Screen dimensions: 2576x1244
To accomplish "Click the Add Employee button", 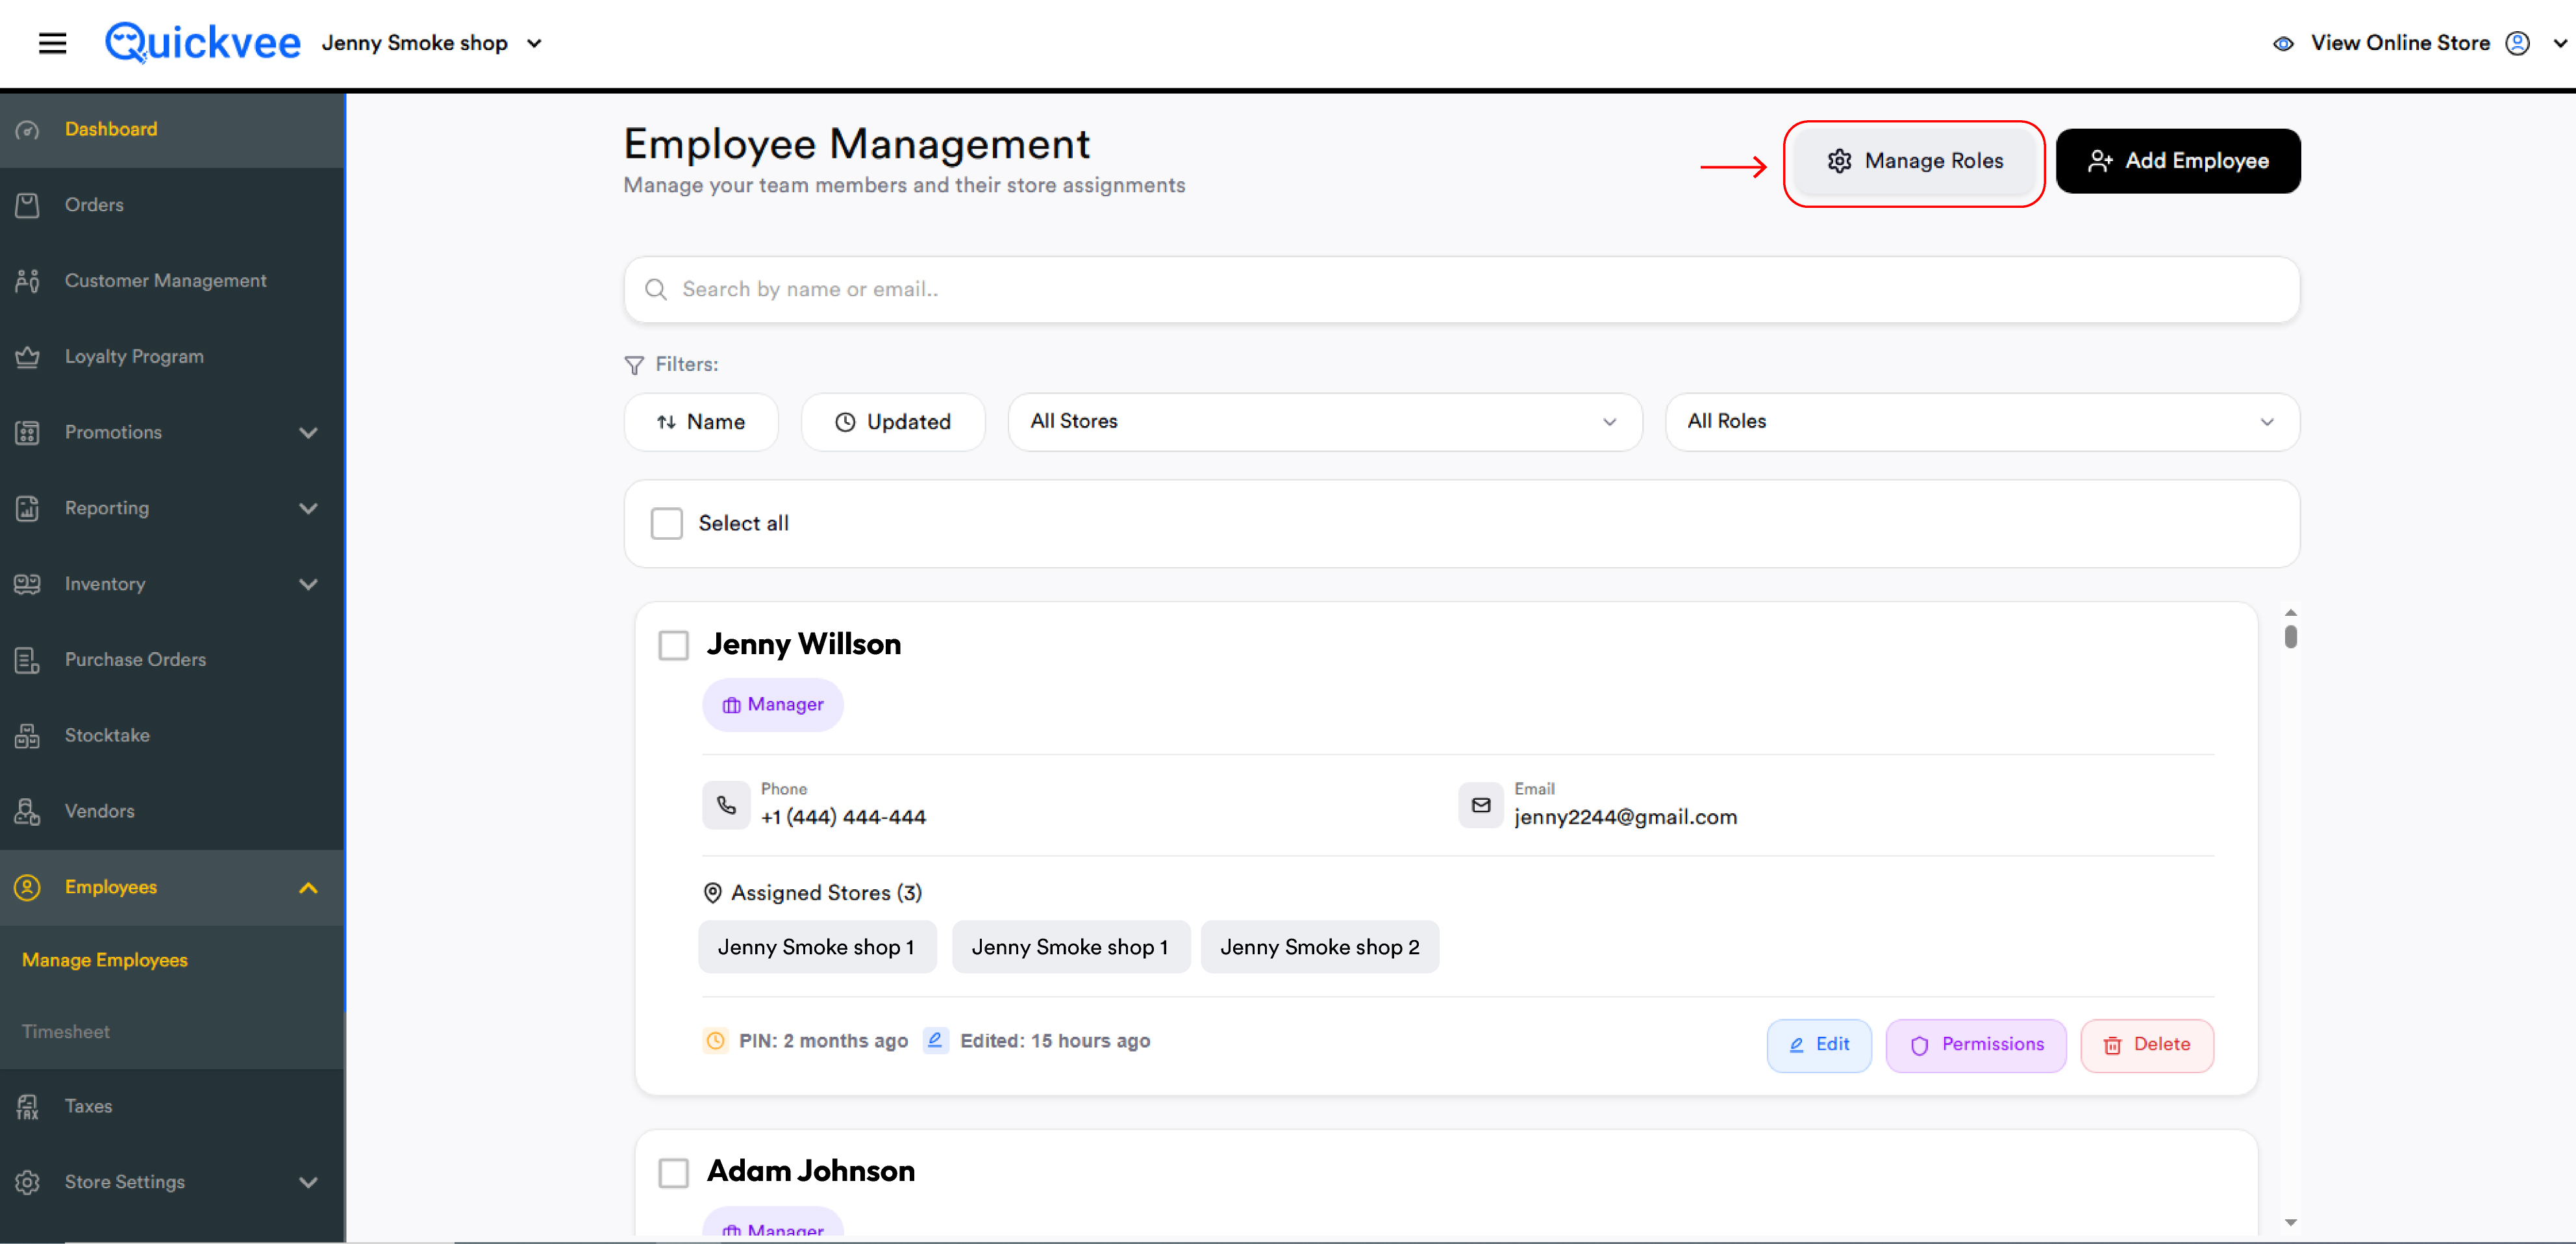I will click(x=2178, y=161).
